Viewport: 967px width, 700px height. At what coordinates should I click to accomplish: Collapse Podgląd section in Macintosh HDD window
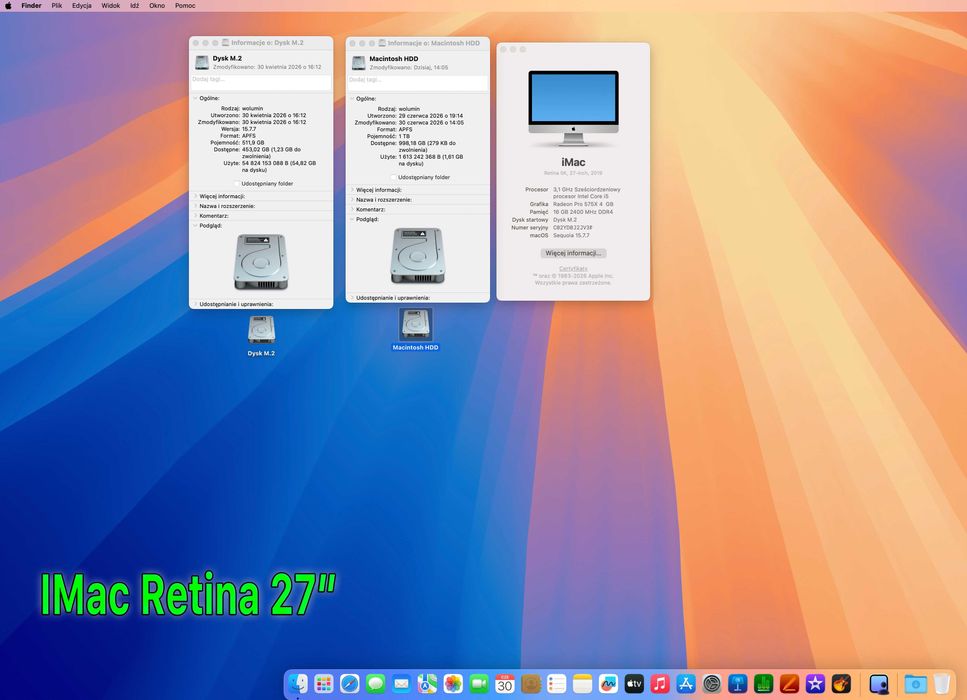(352, 220)
